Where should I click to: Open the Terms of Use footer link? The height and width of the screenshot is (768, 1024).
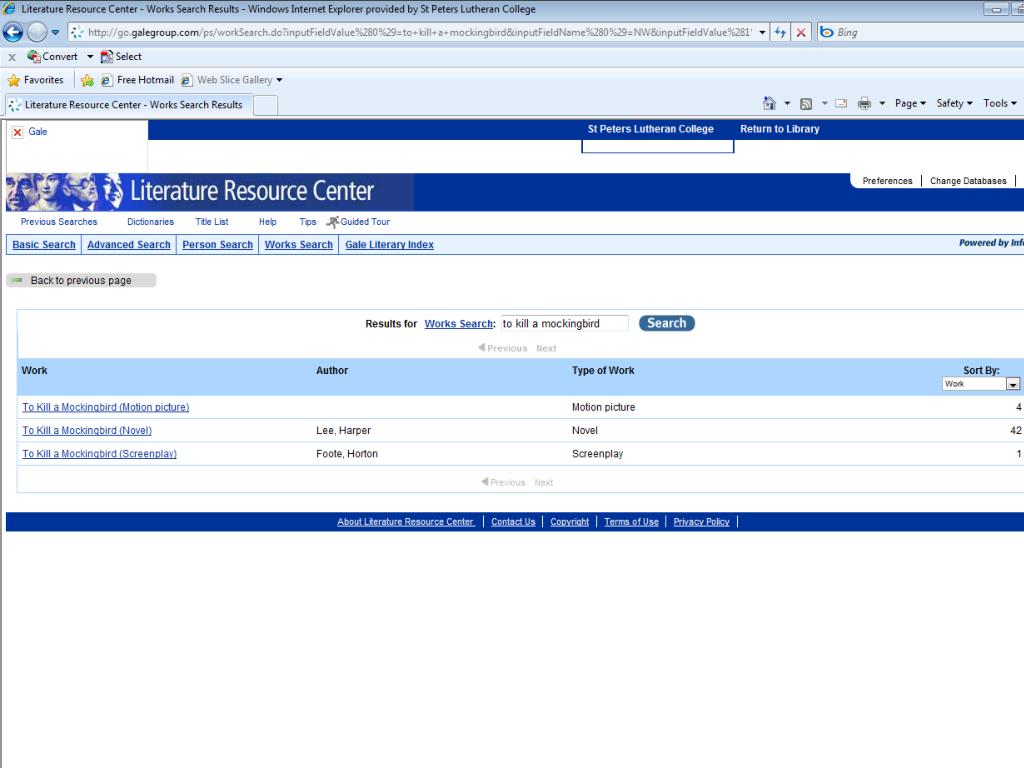tap(631, 522)
